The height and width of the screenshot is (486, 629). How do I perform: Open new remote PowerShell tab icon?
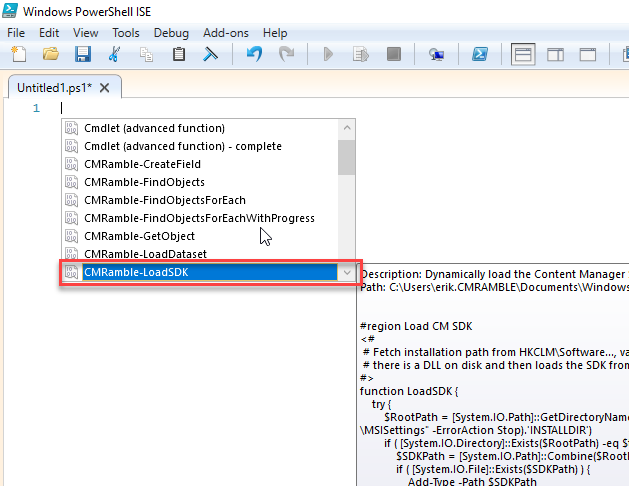click(x=436, y=54)
